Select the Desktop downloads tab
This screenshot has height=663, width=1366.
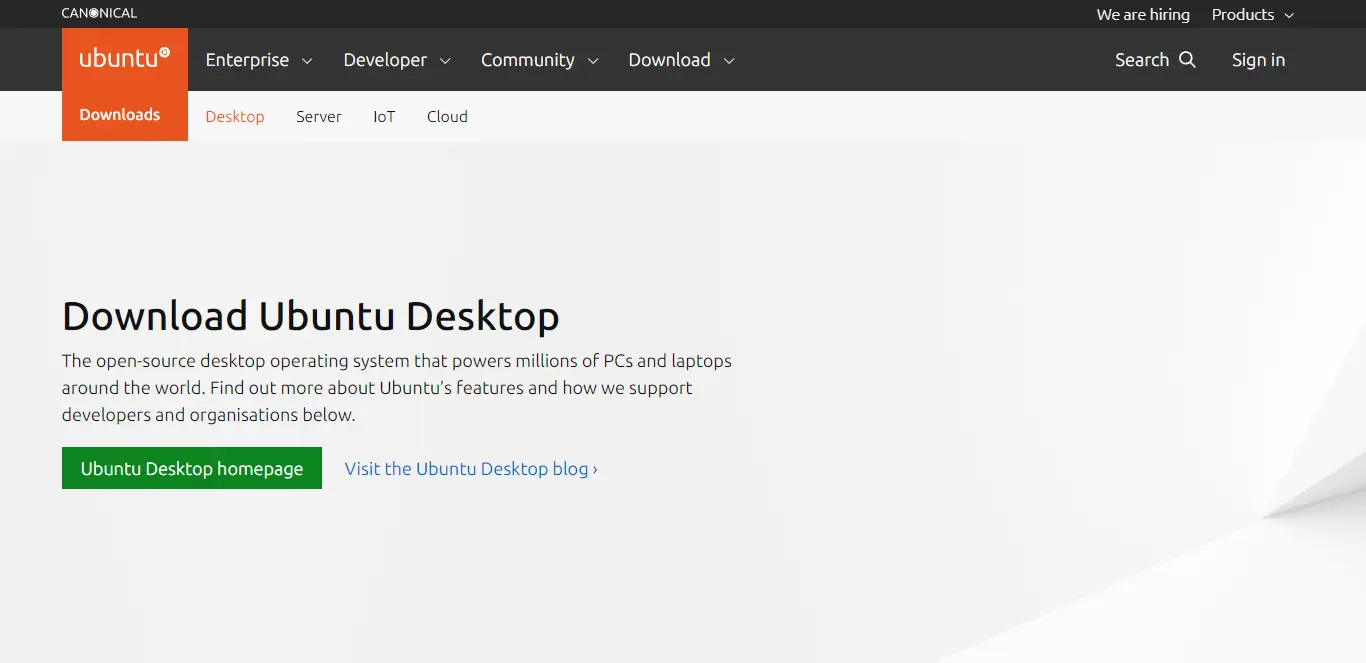[x=235, y=116]
